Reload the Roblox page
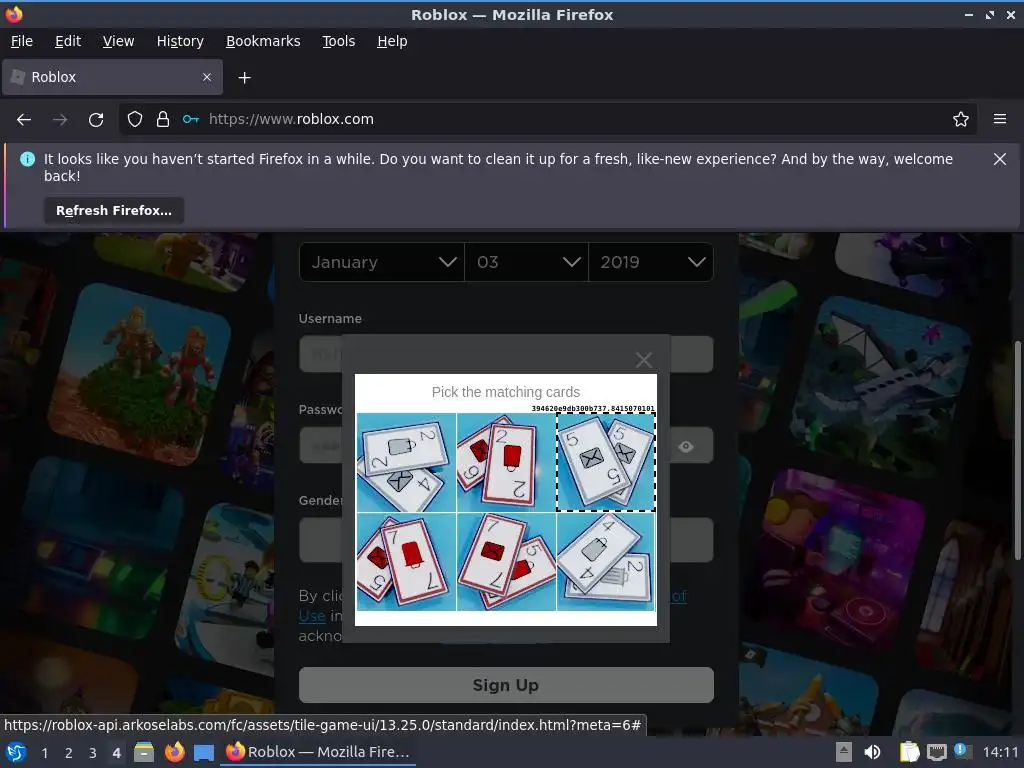The height and width of the screenshot is (768, 1024). [96, 120]
